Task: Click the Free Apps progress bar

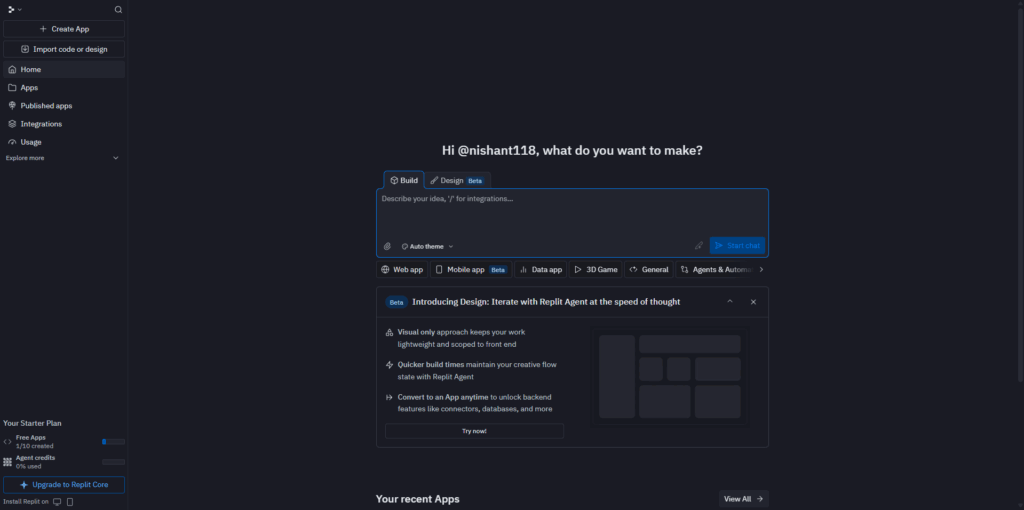Action: click(113, 441)
